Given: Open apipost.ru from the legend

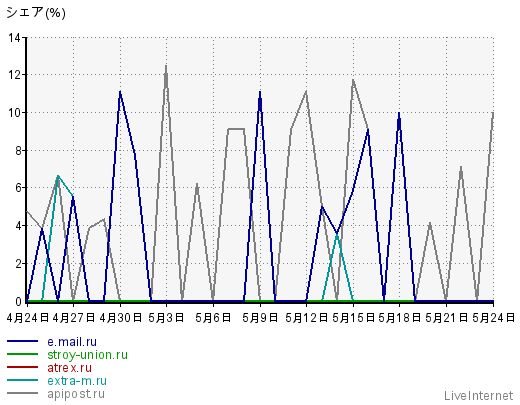Looking at the screenshot, I should pos(76,394).
